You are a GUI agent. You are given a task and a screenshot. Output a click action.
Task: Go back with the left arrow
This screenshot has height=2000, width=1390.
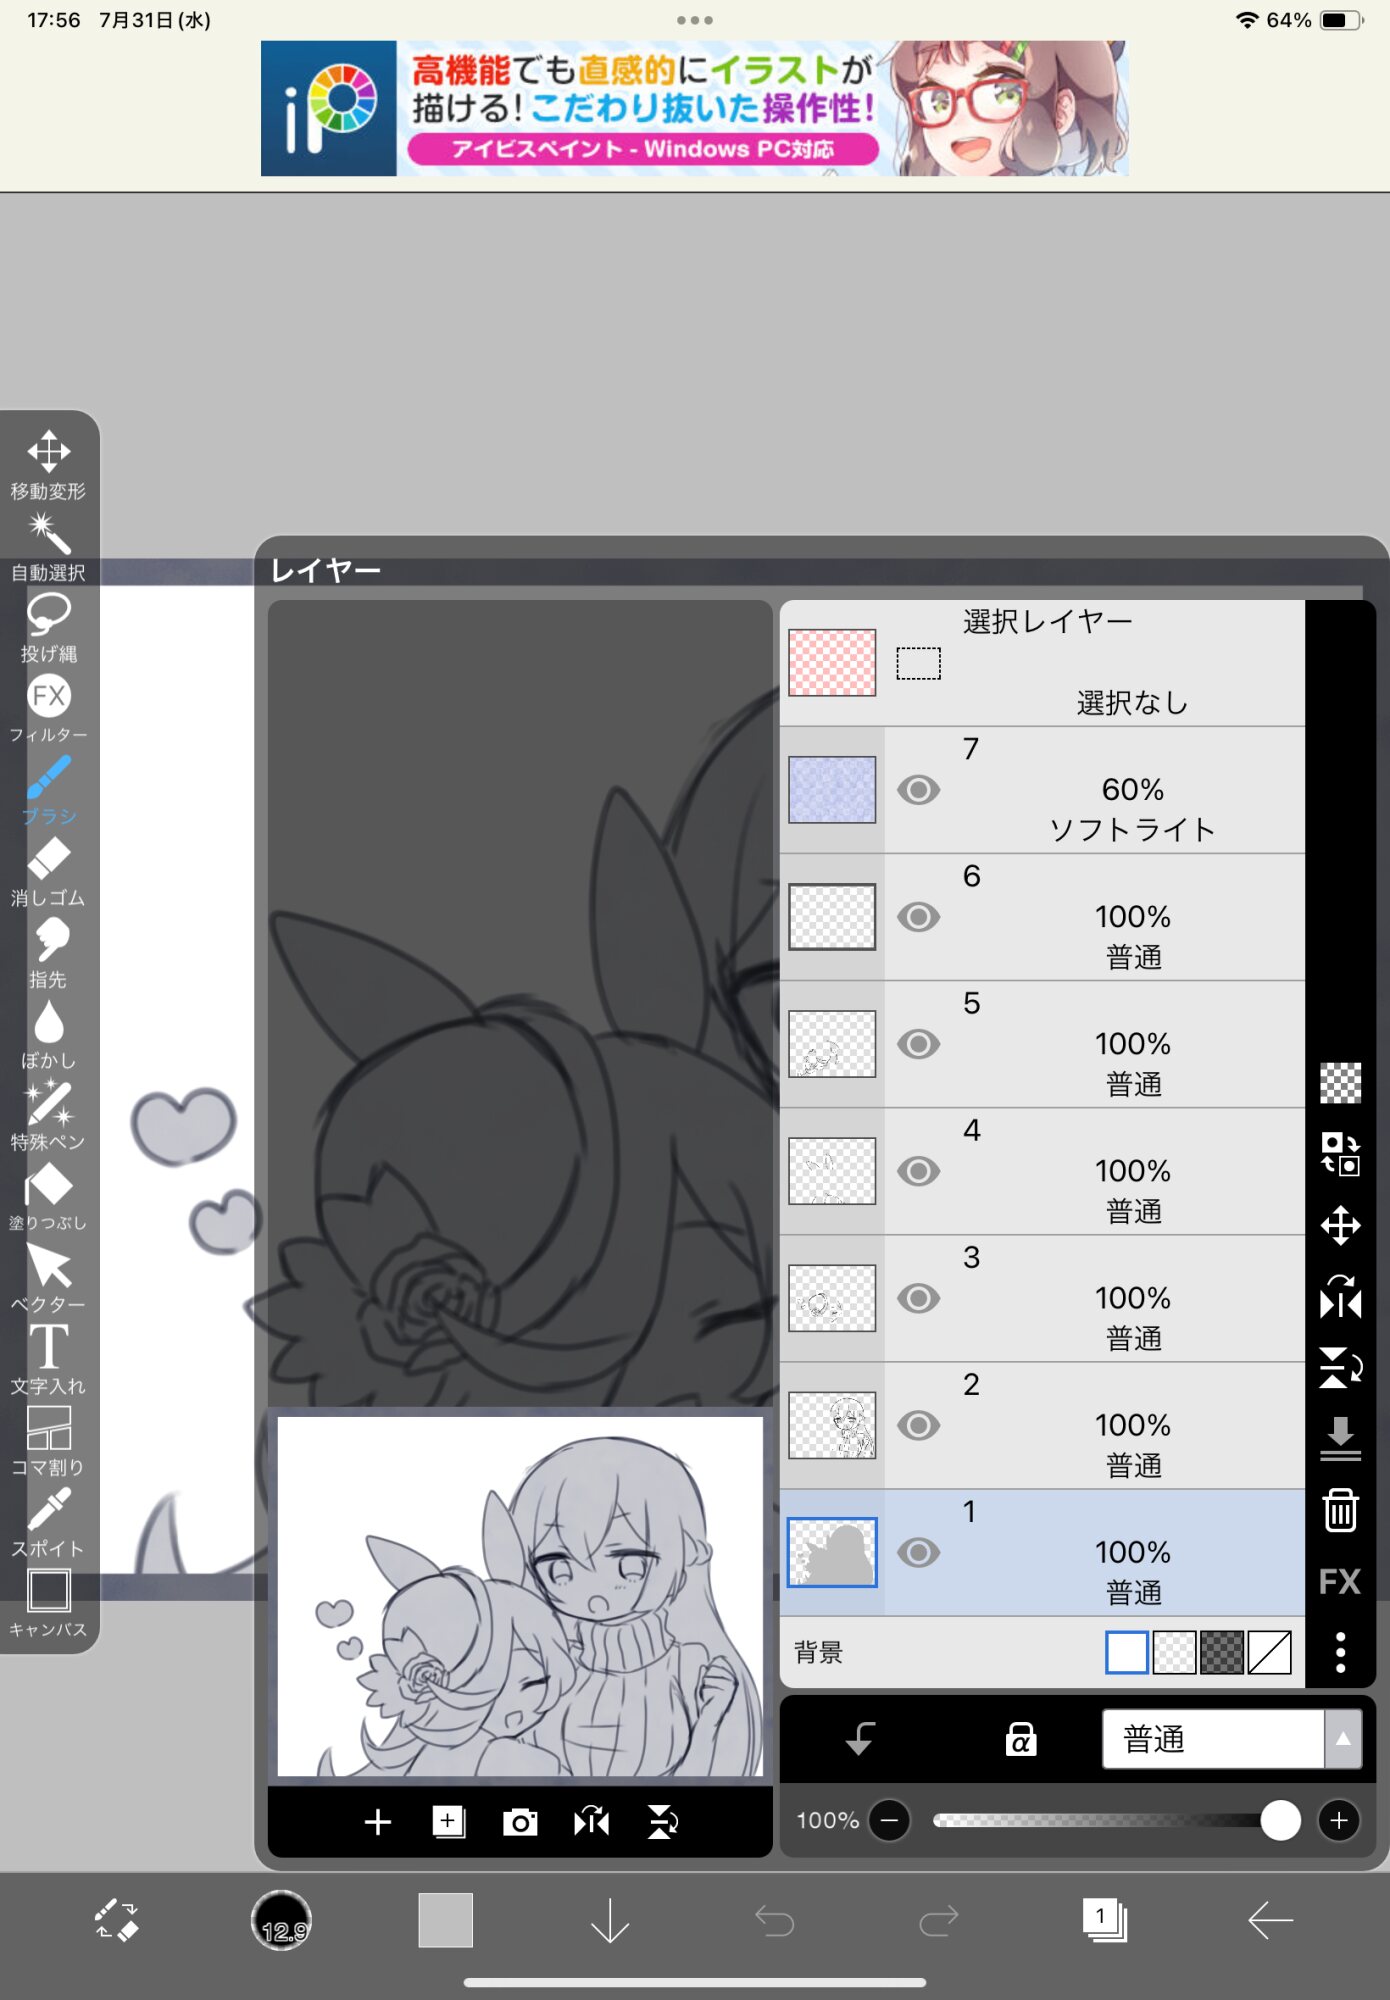1270,1920
